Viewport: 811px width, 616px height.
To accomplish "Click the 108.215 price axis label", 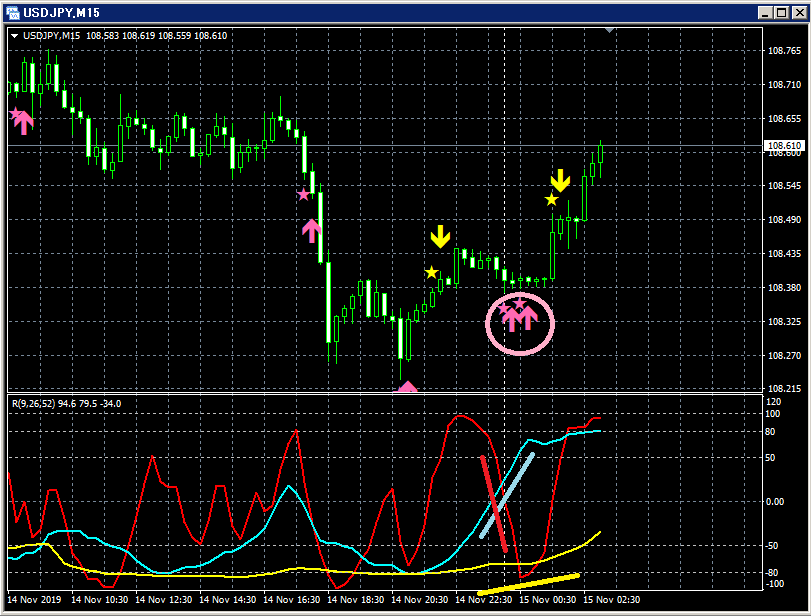I will coord(784,388).
